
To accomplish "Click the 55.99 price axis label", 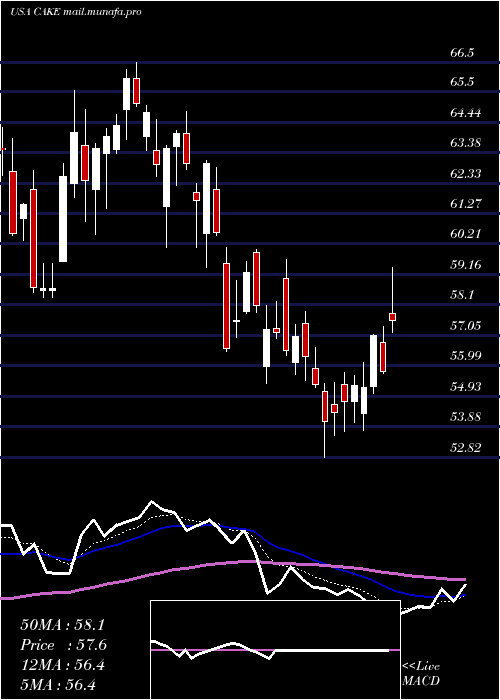I will [466, 356].
